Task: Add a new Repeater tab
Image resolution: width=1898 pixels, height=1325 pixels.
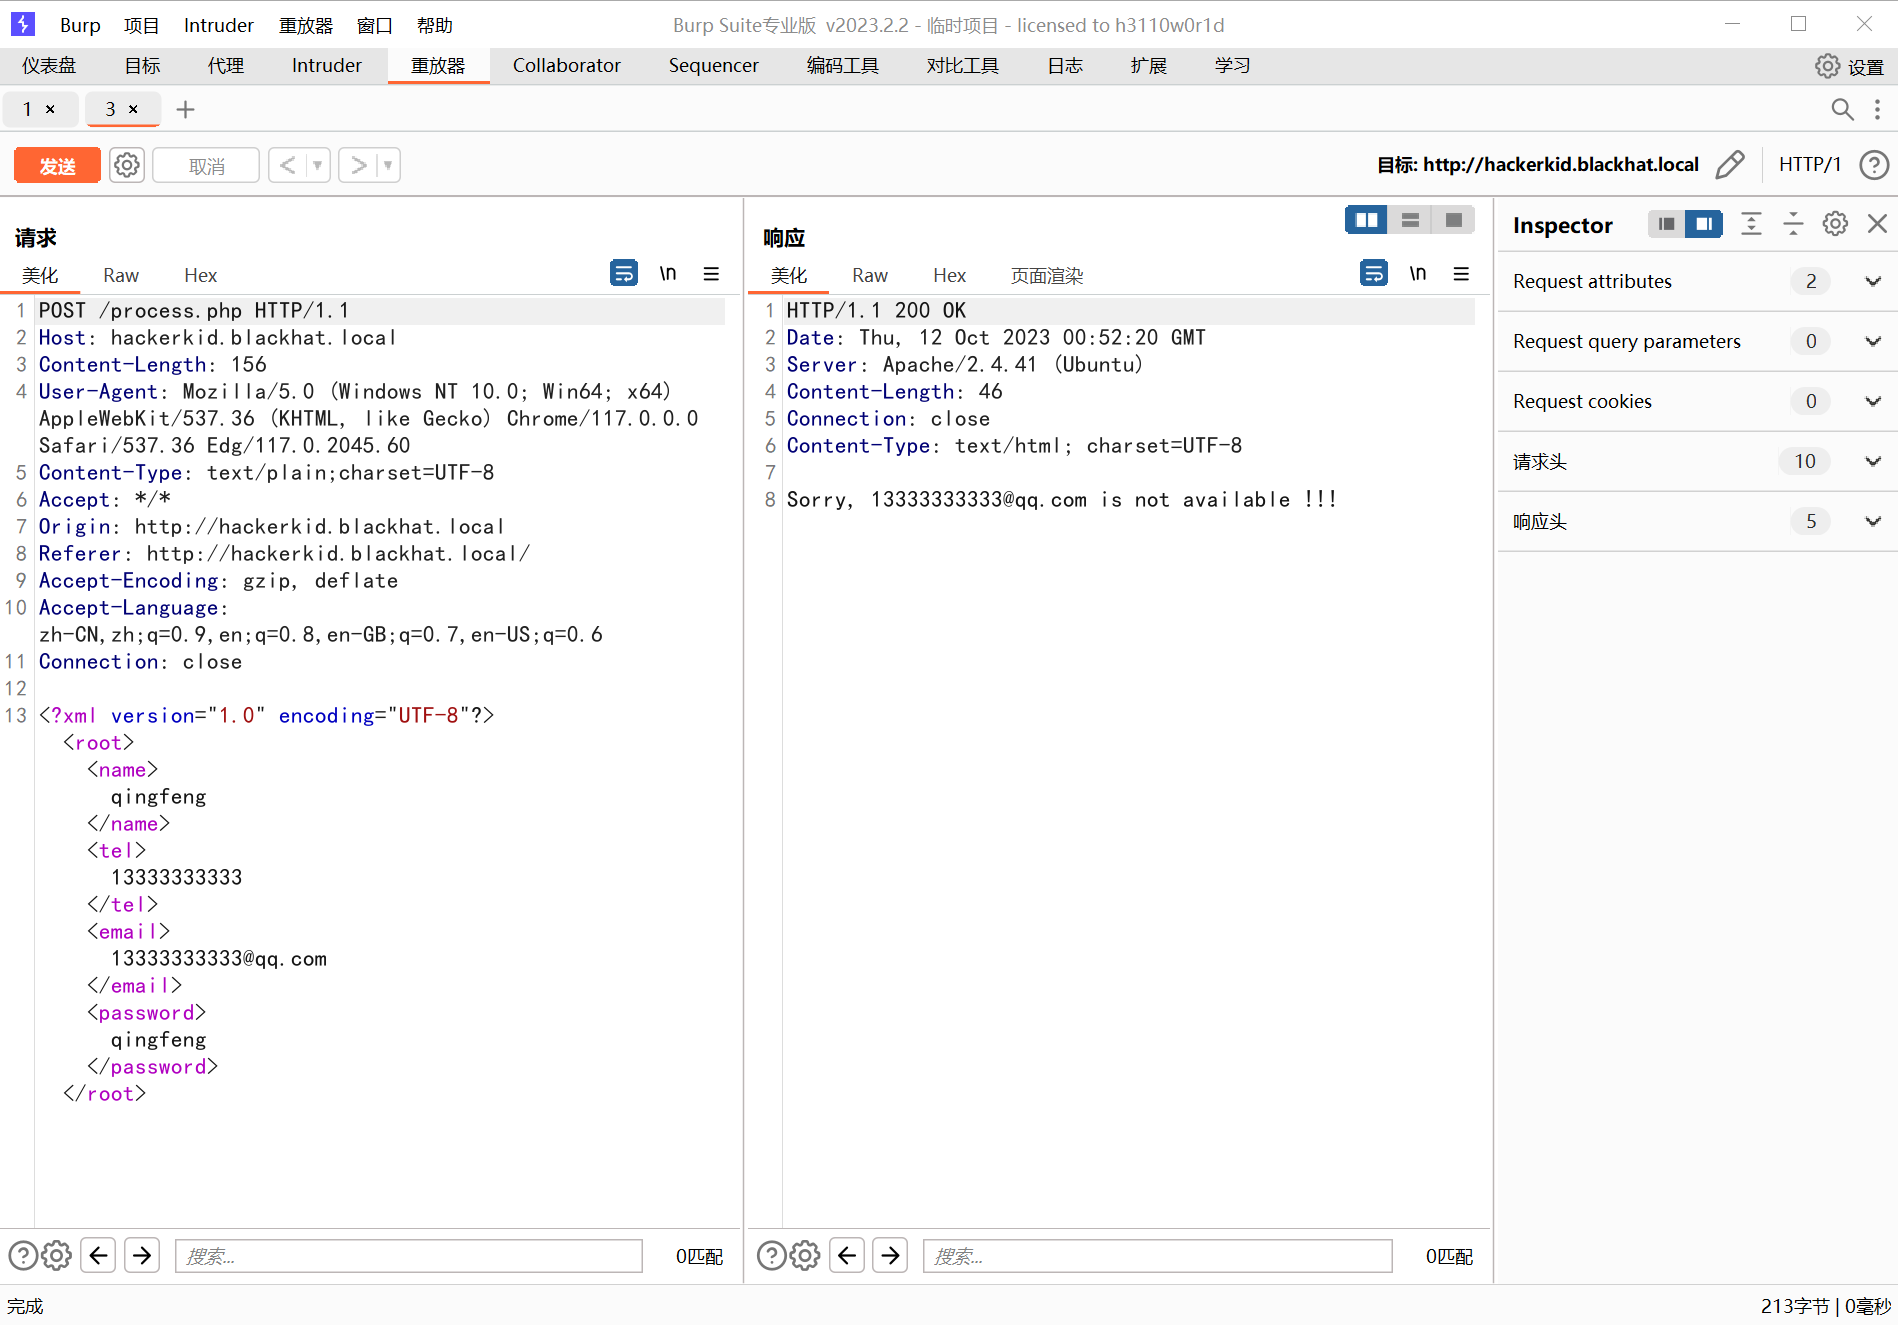Action: coord(185,110)
